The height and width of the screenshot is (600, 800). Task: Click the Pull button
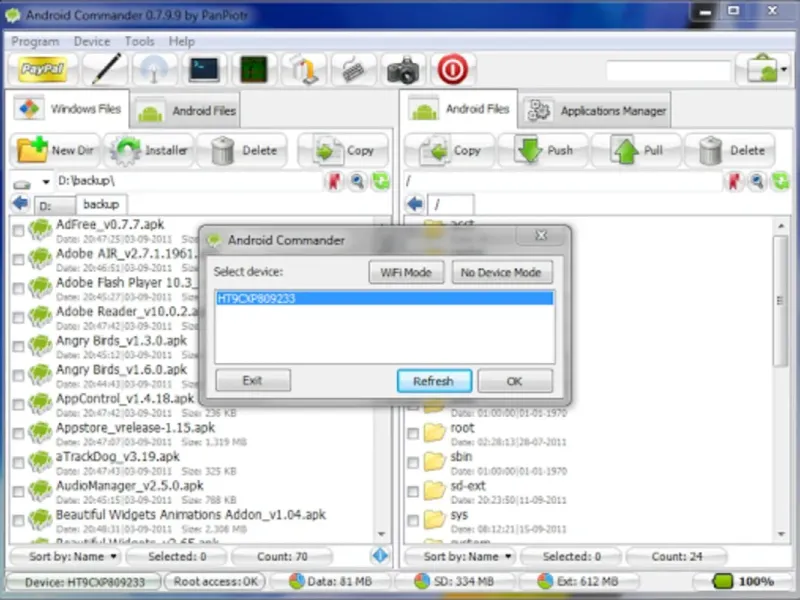(x=637, y=151)
